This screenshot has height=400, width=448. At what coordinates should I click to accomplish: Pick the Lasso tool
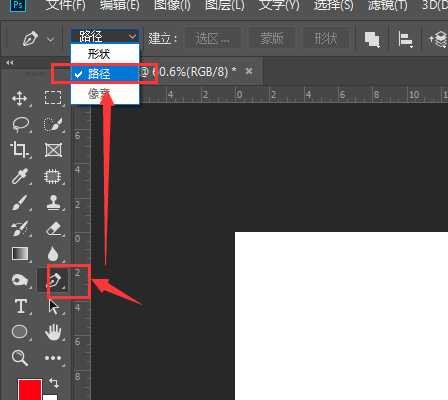point(21,124)
